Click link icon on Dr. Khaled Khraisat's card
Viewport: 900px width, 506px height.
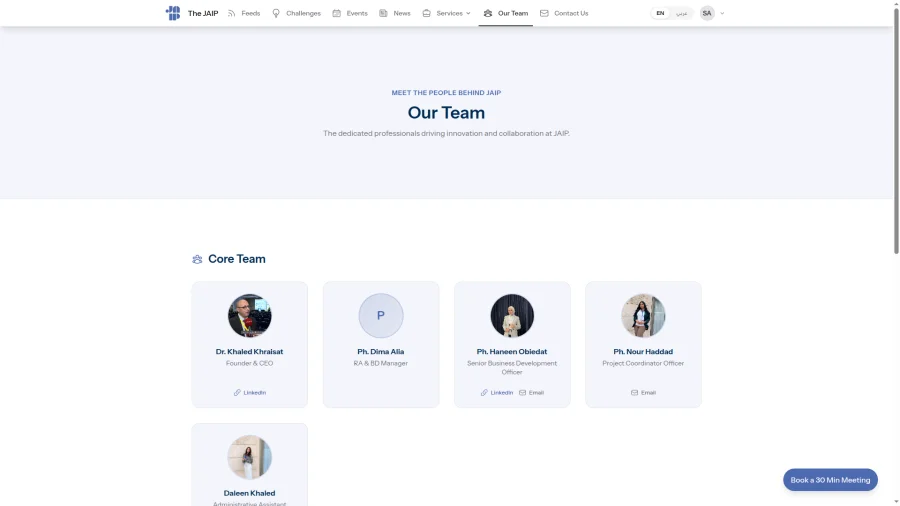237,392
